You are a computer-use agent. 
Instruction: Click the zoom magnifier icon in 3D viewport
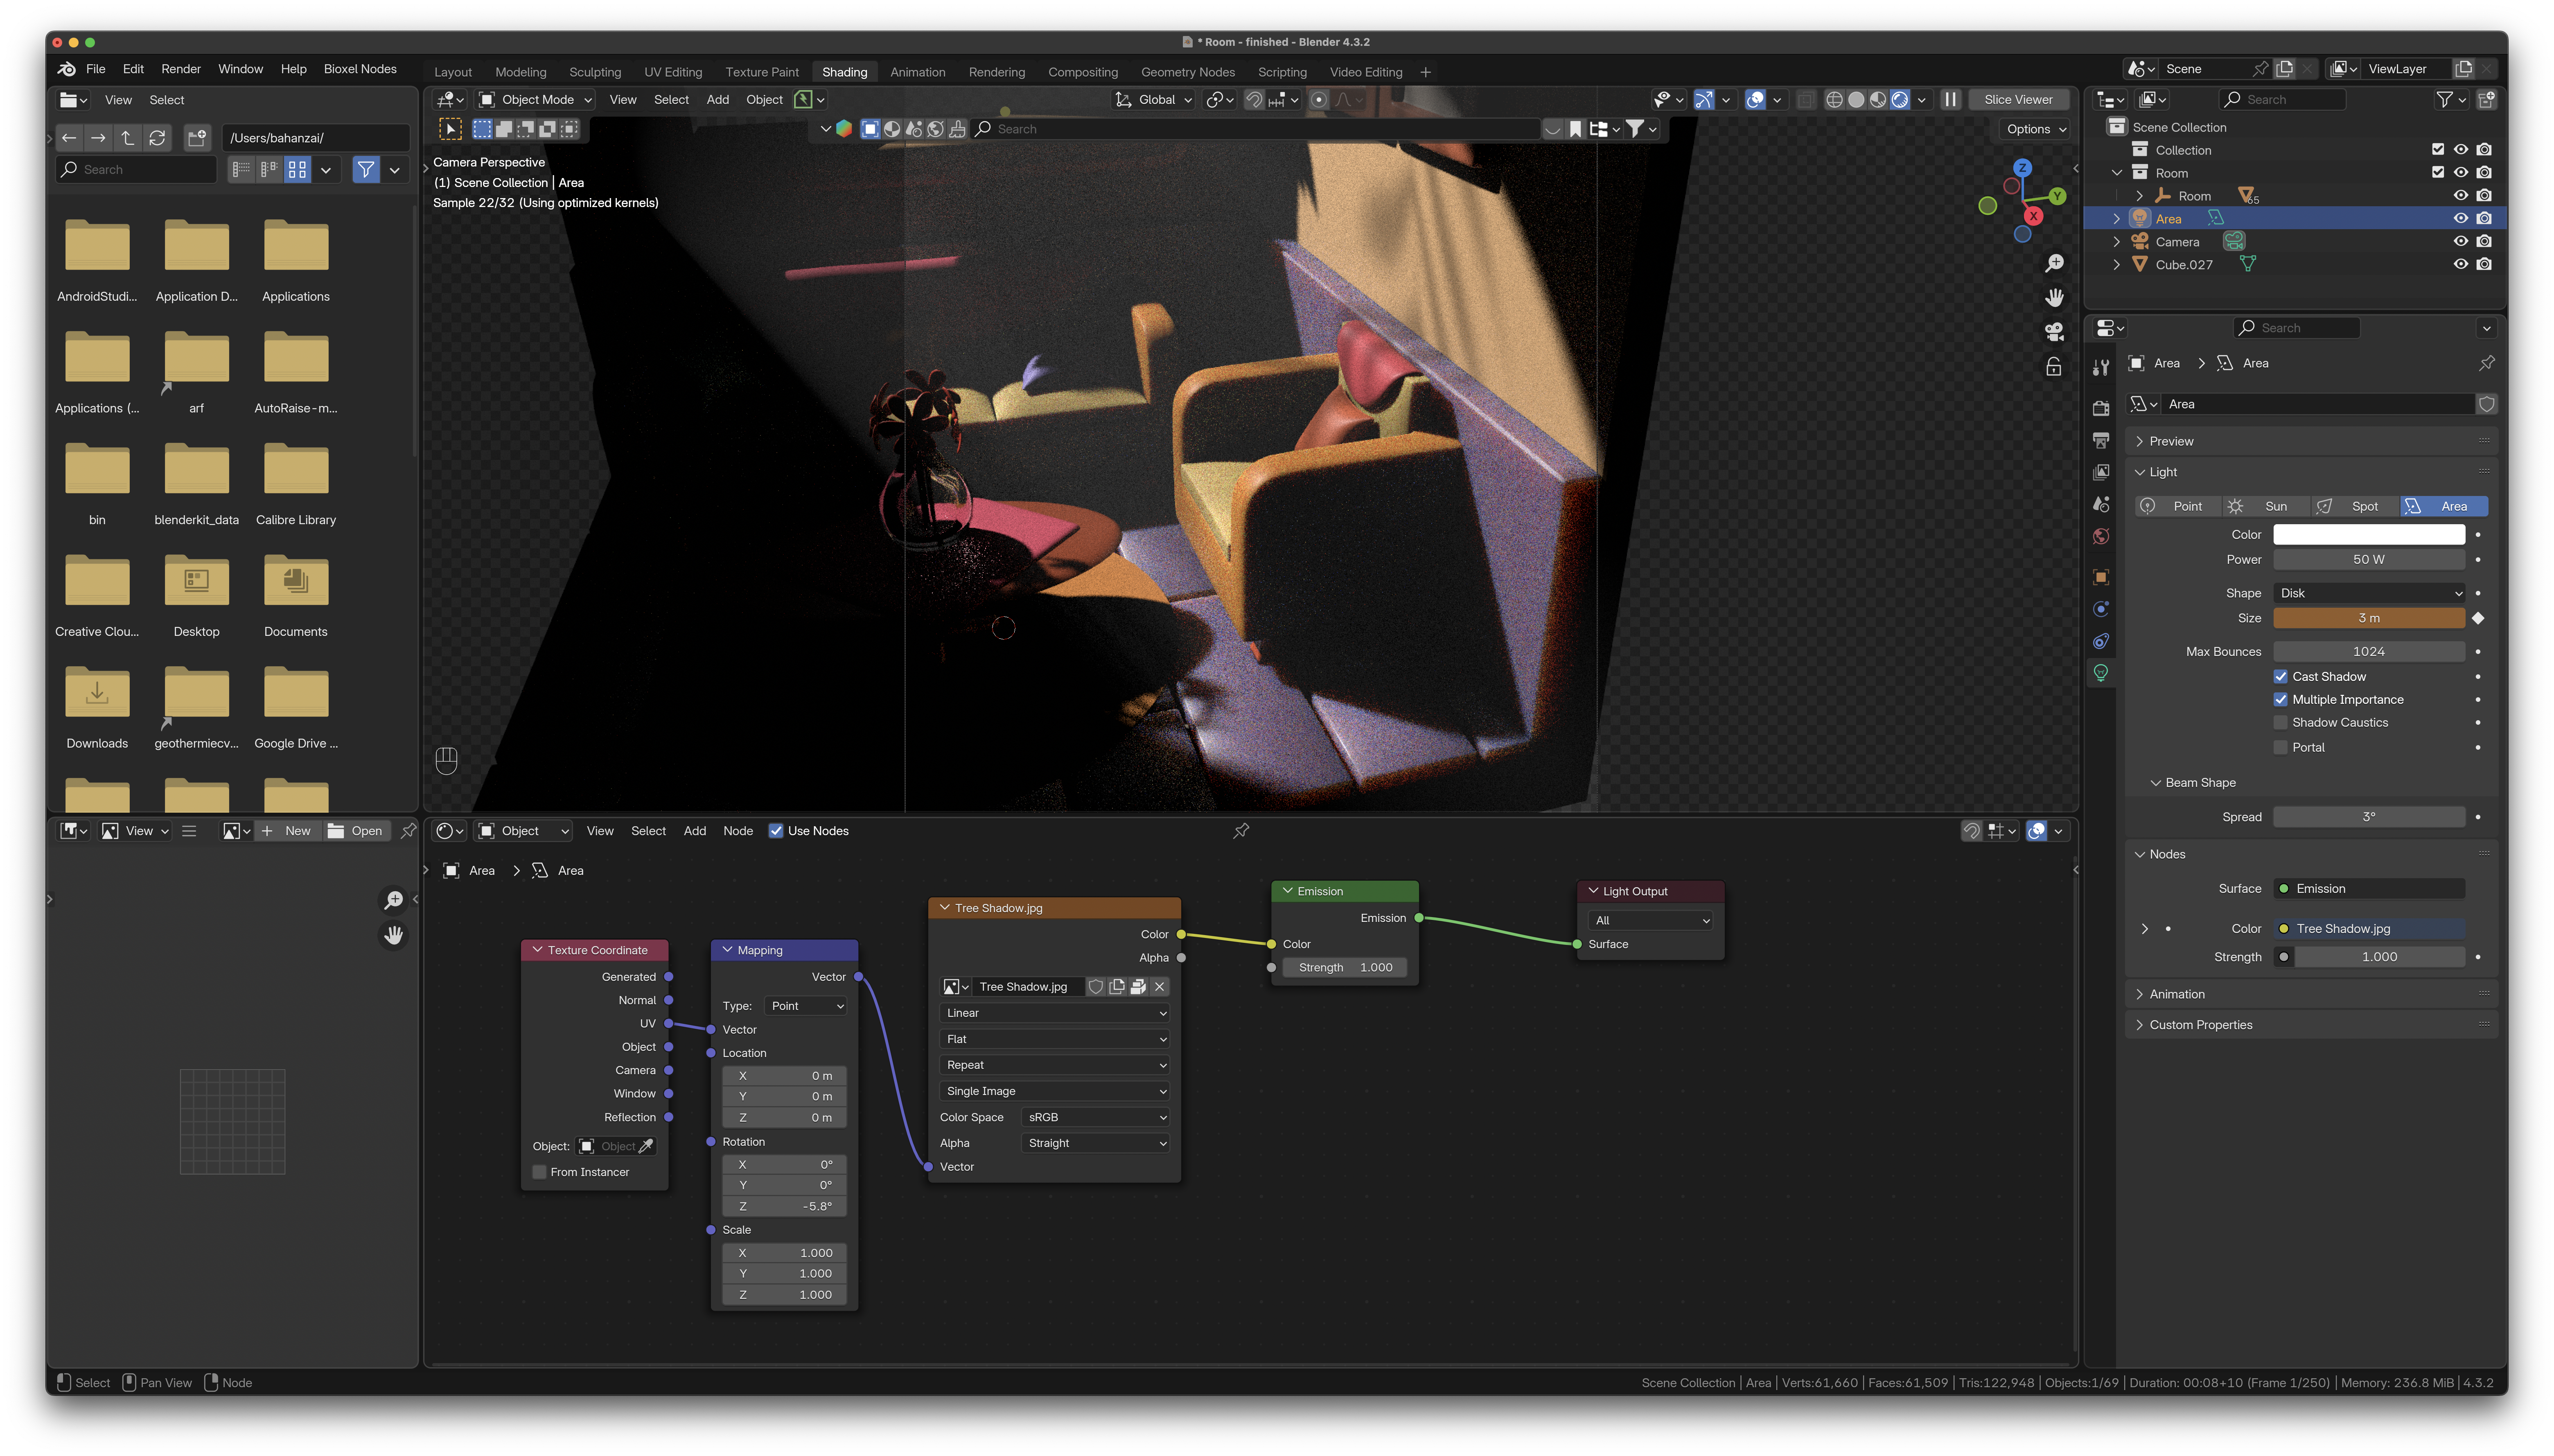pos(2054,264)
